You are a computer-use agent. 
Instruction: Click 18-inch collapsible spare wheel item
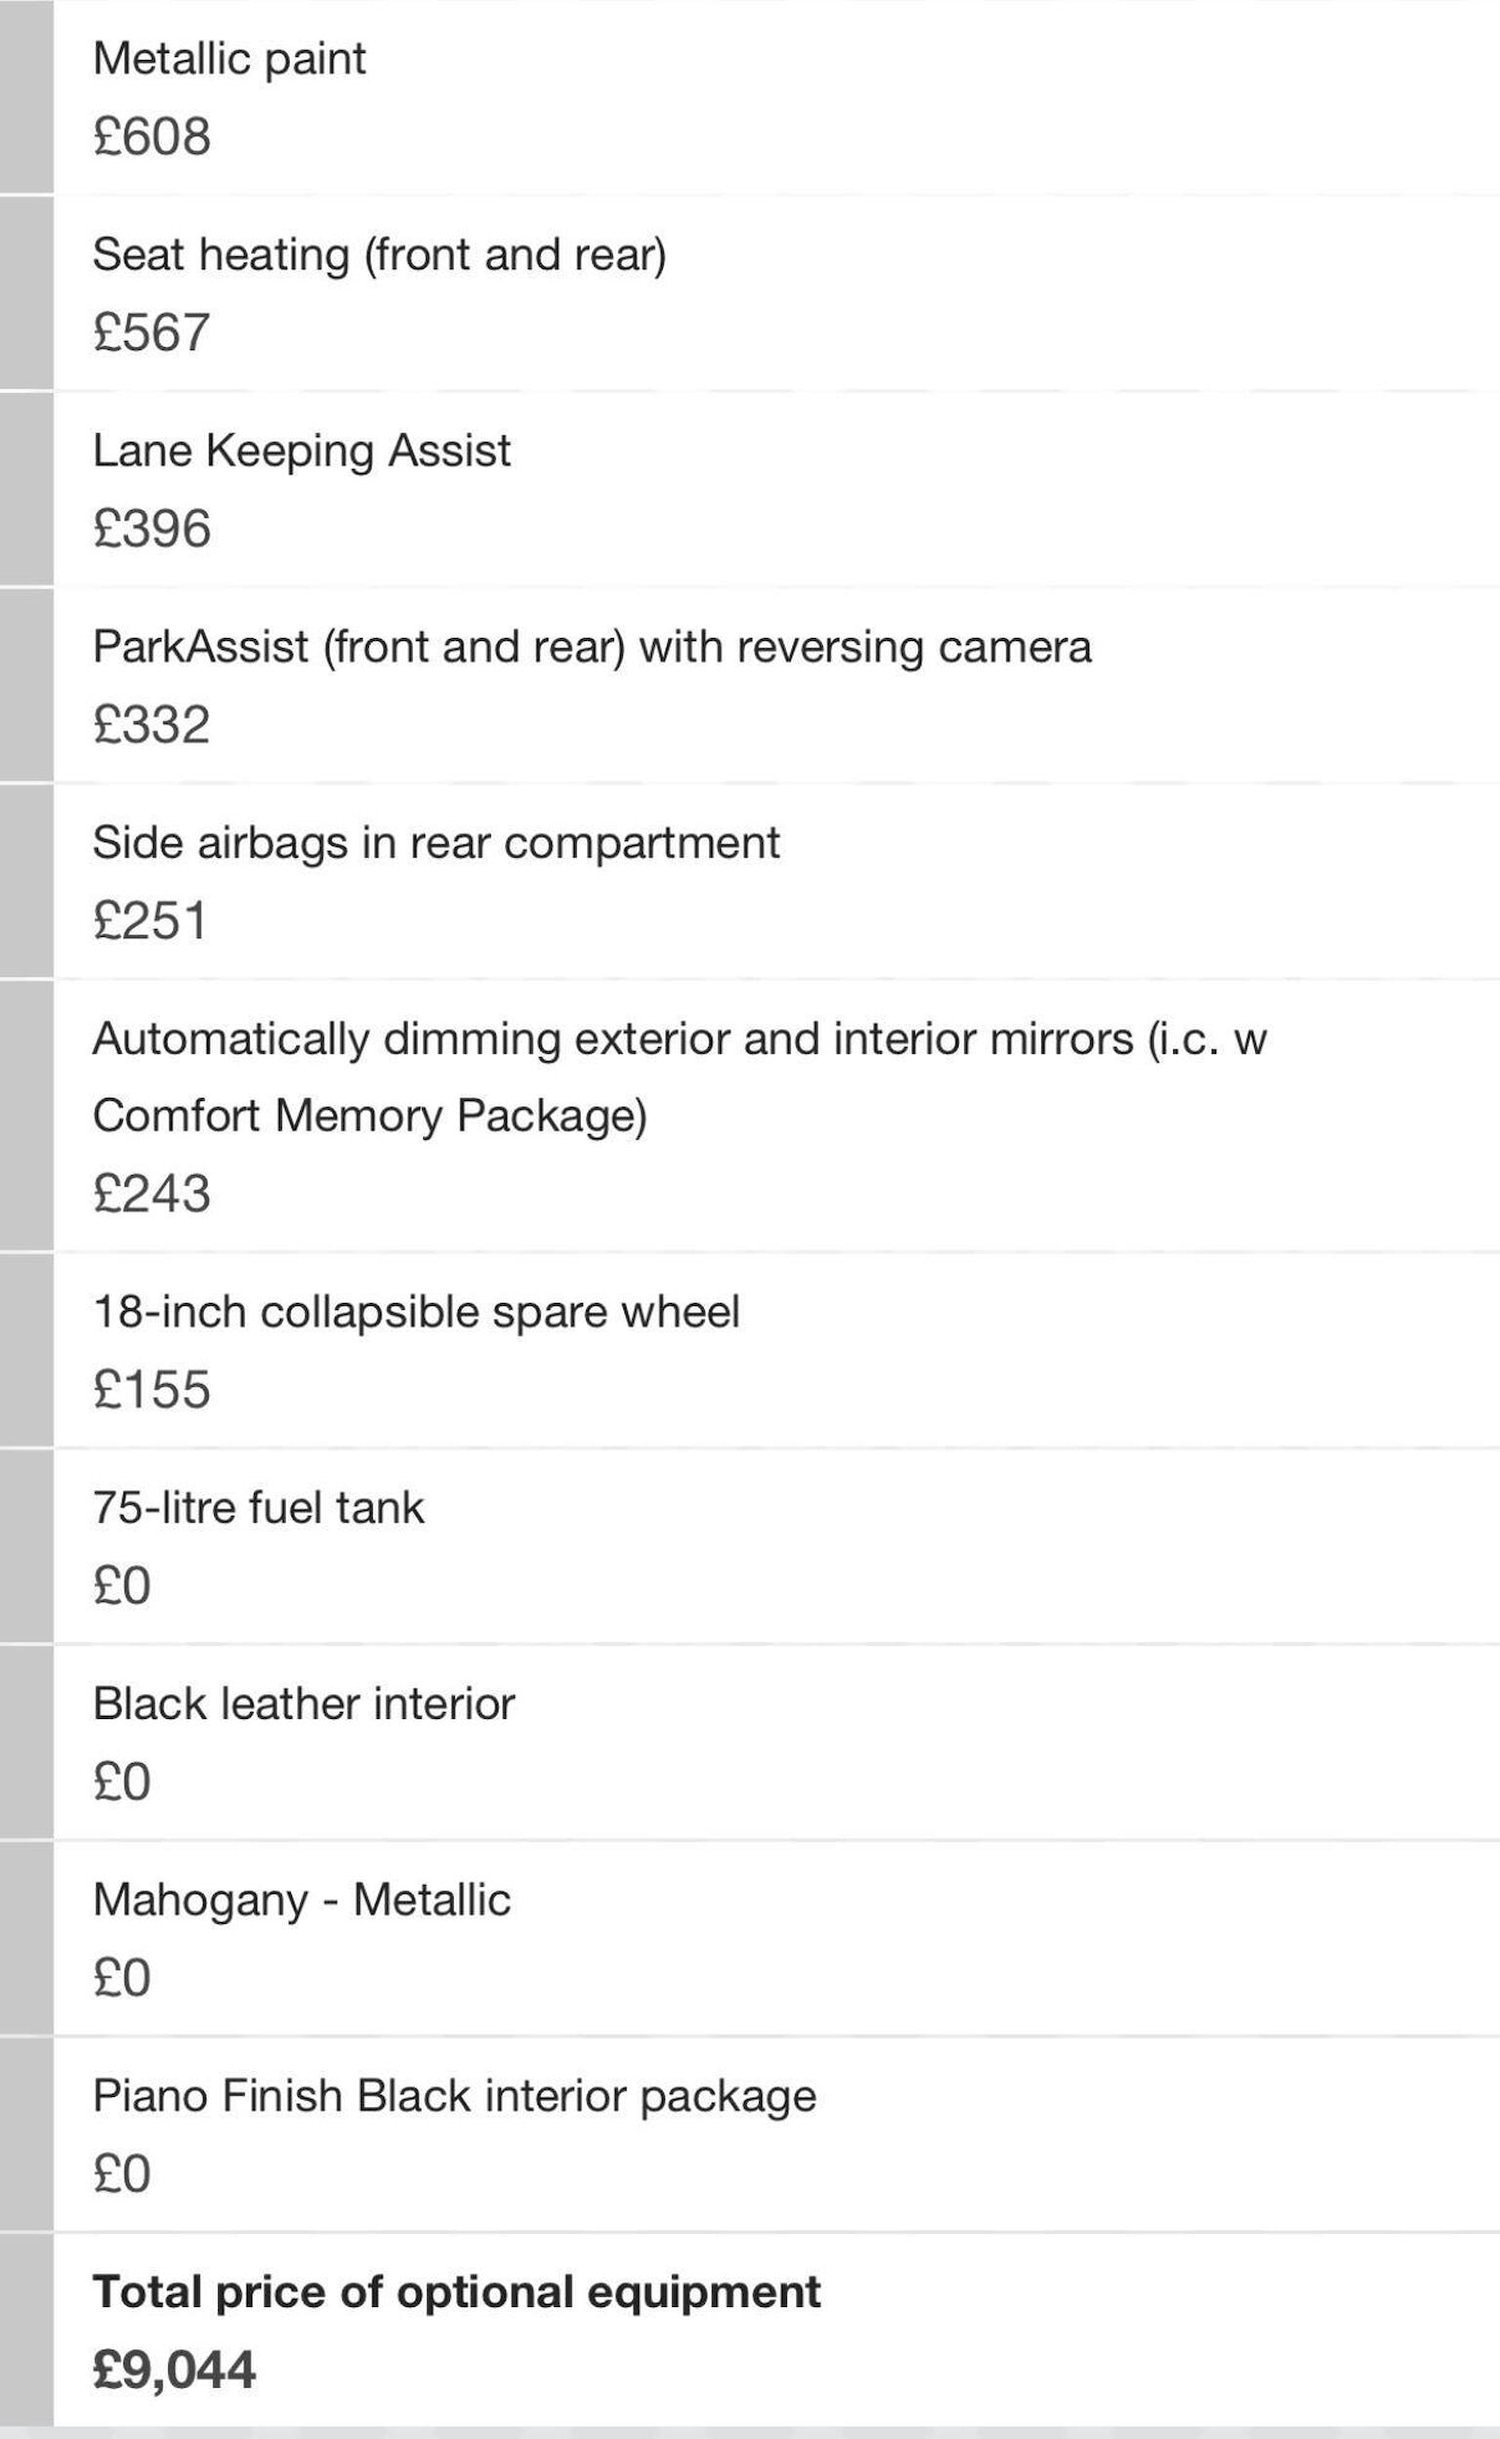(416, 1311)
